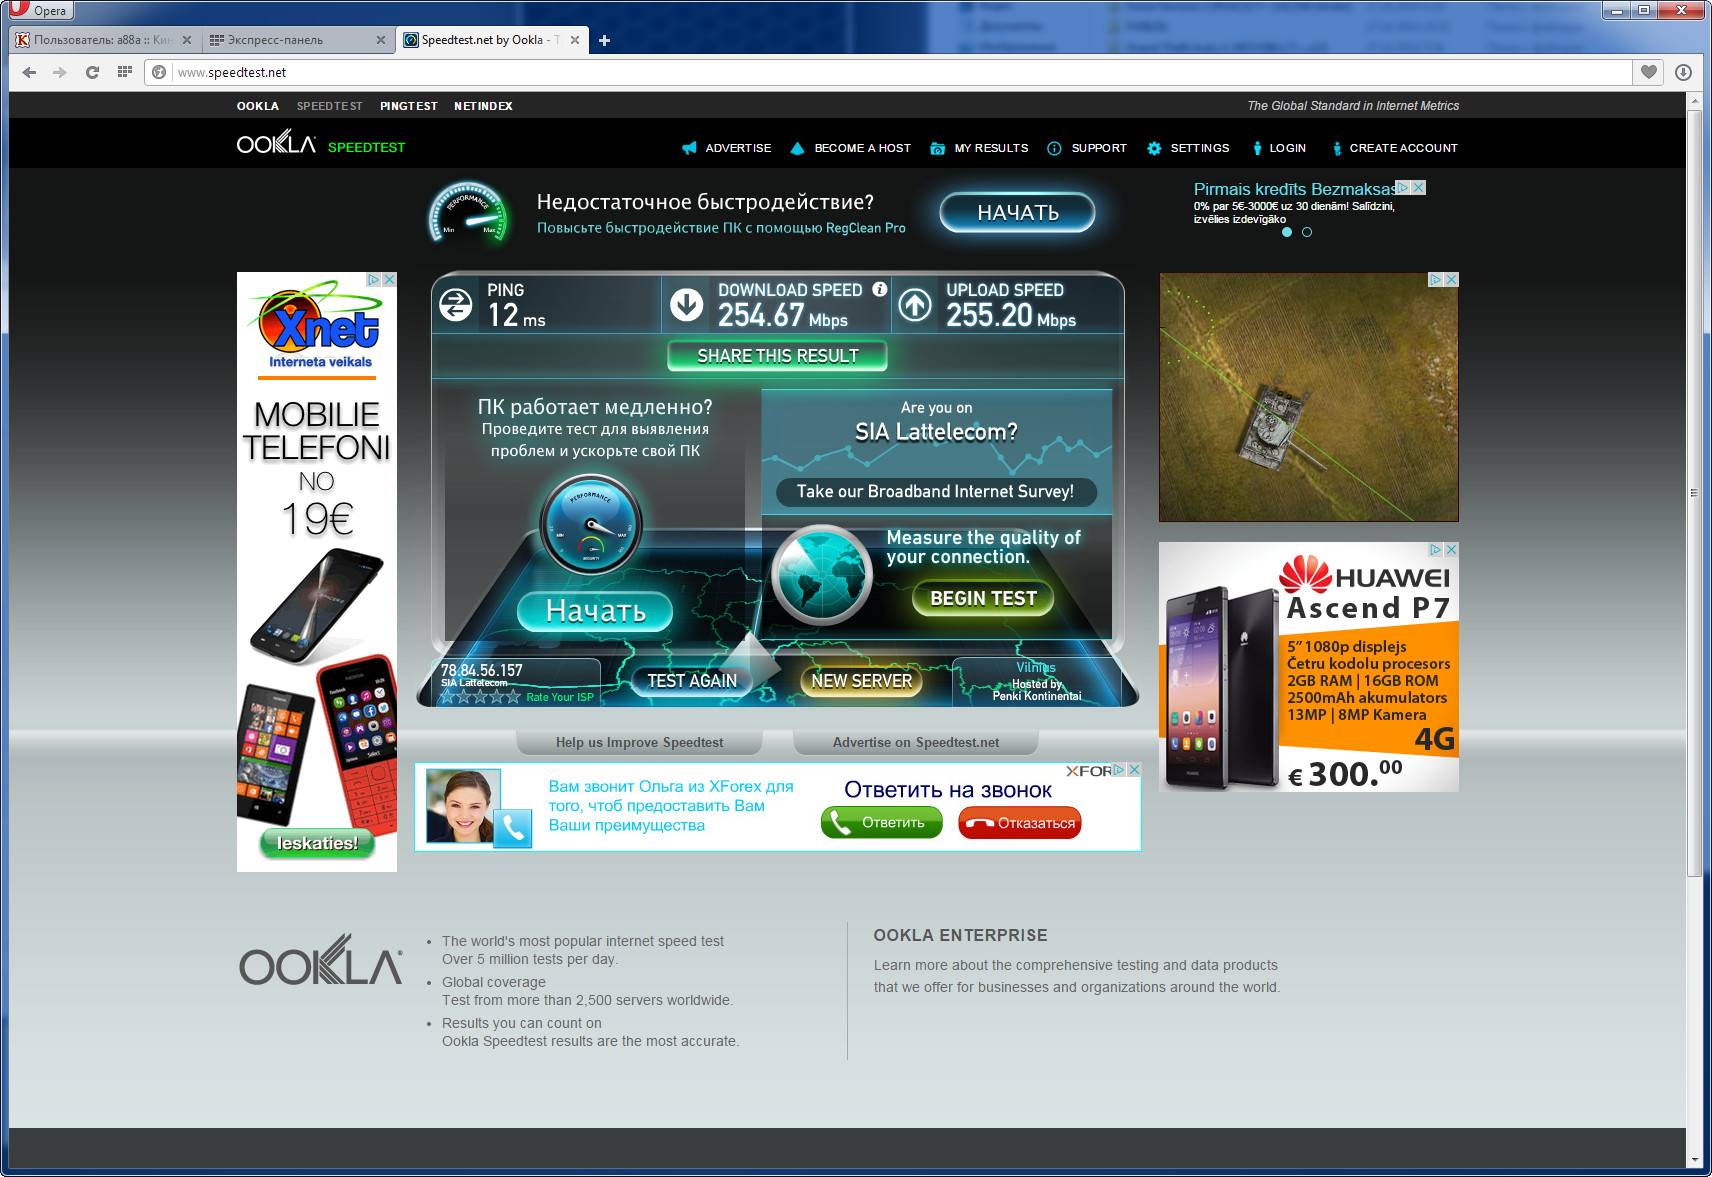The width and height of the screenshot is (1712, 1177).
Task: Click the red Отказаться button in XForex ad
Action: pyautogui.click(x=1020, y=823)
